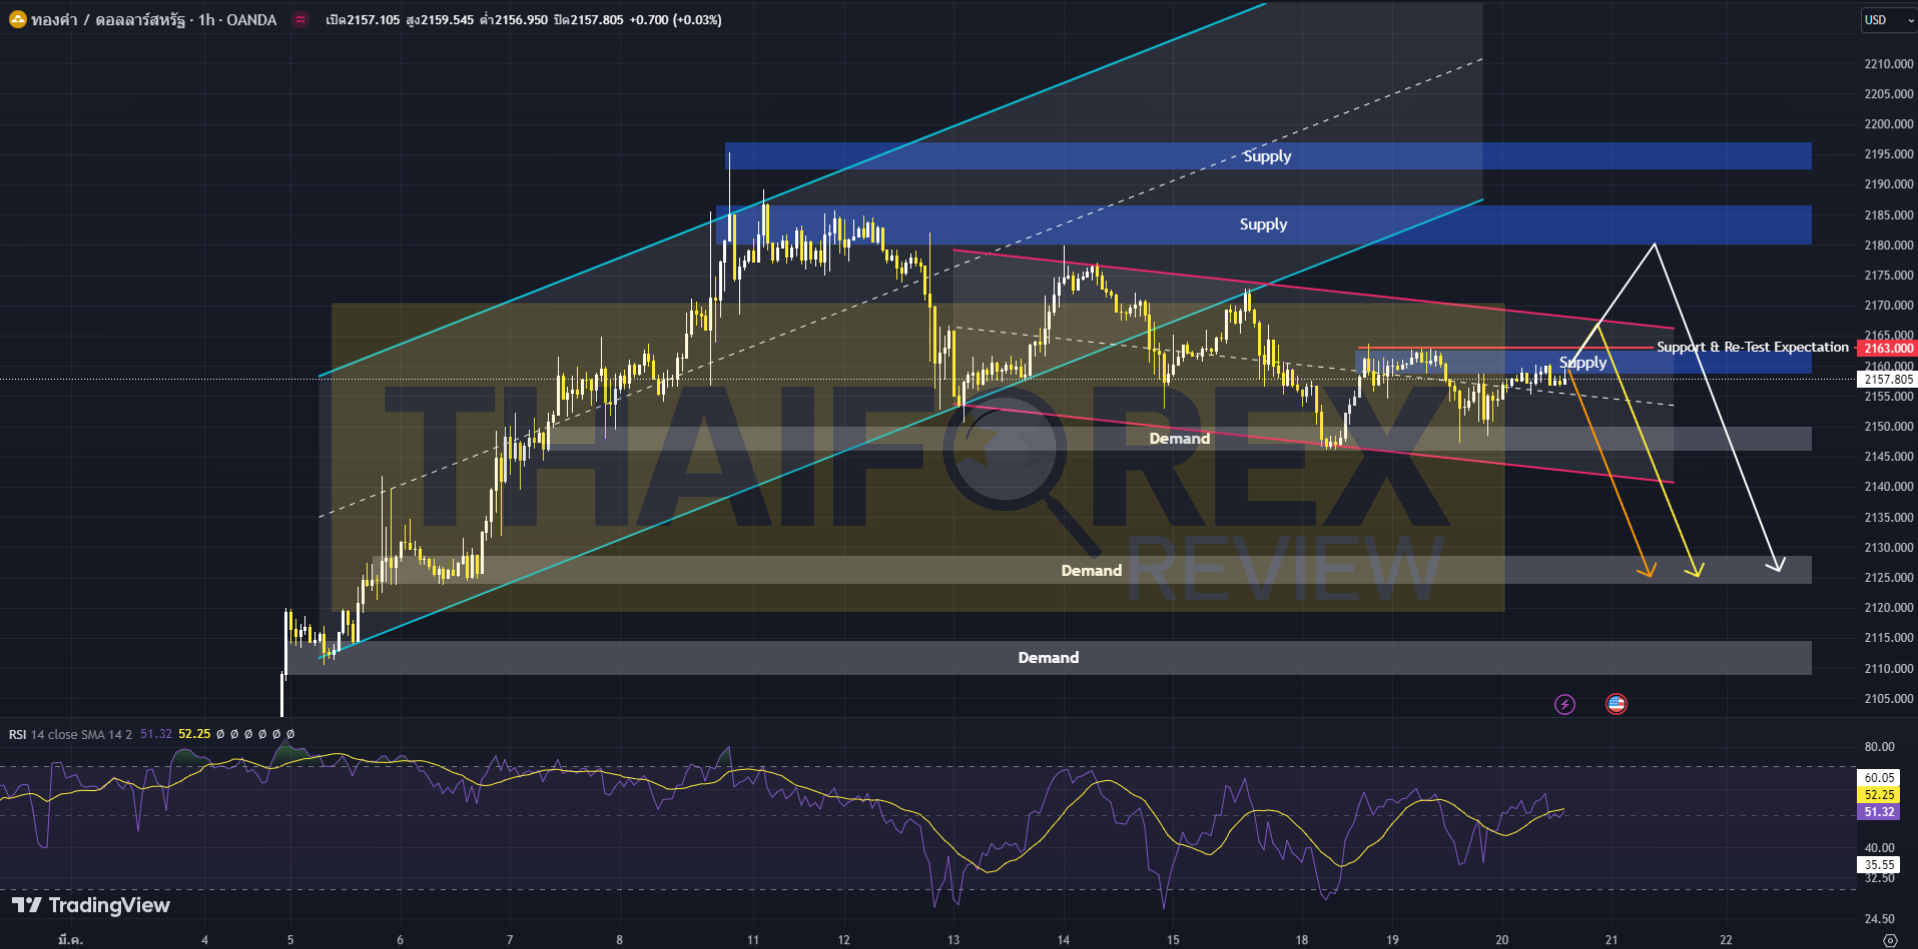Click the TradingView logo
The height and width of the screenshot is (949, 1918).
91,905
